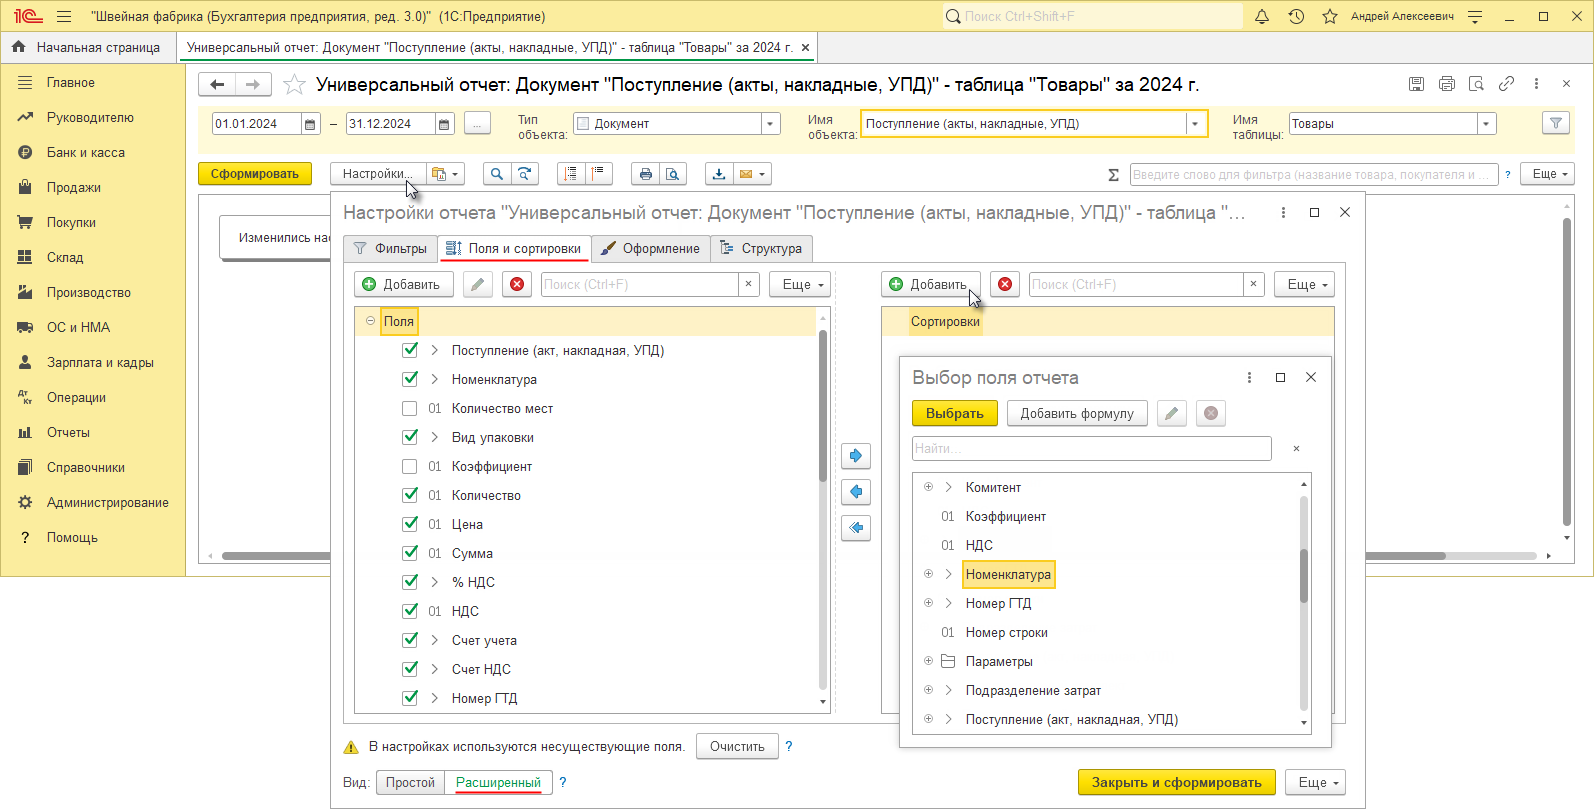Viewport: 1594px width, 812px height.
Task: Click the sum sigma icon
Action: pos(1113,175)
